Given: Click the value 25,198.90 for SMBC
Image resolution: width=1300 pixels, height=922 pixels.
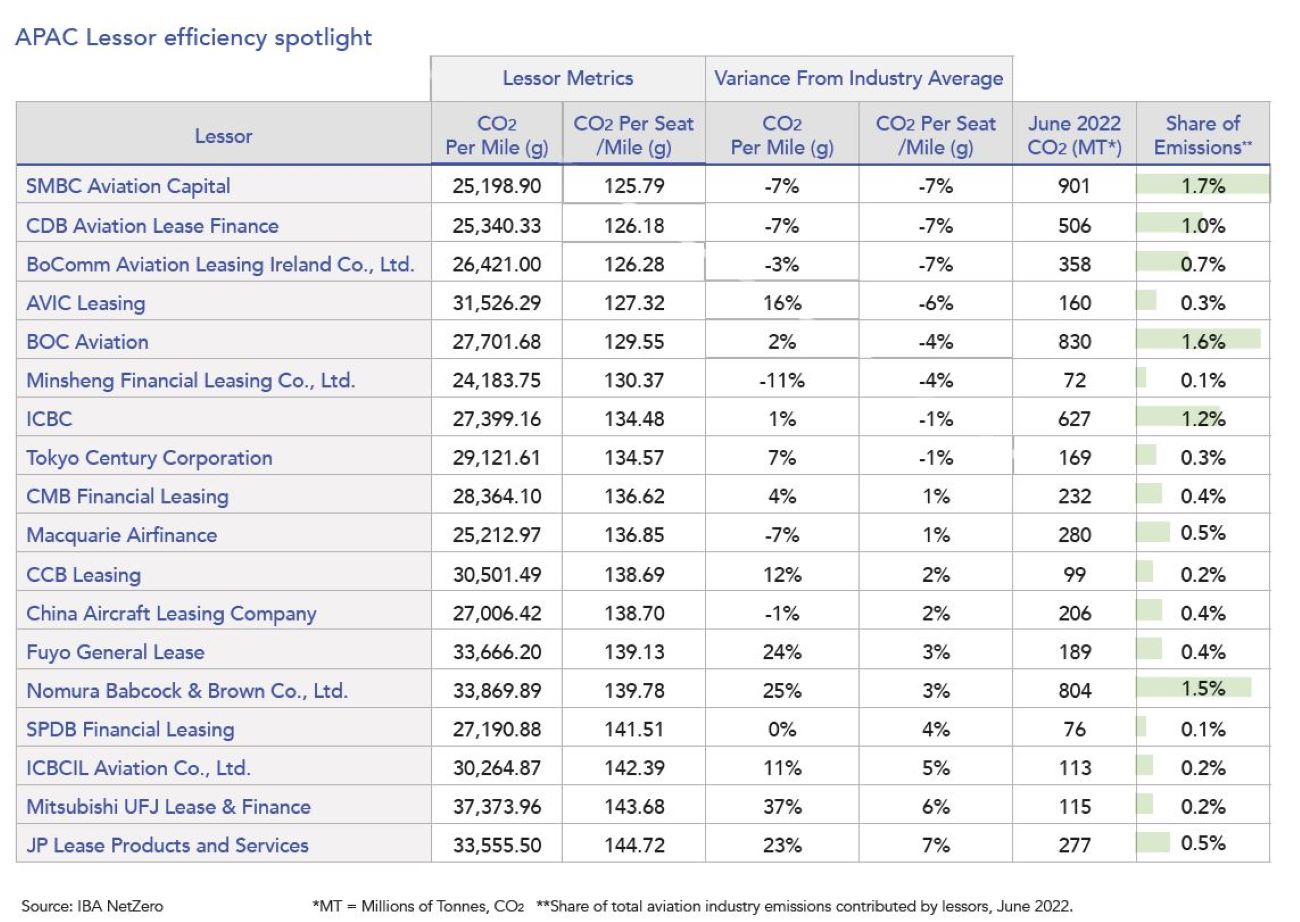Looking at the screenshot, I should [x=496, y=186].
